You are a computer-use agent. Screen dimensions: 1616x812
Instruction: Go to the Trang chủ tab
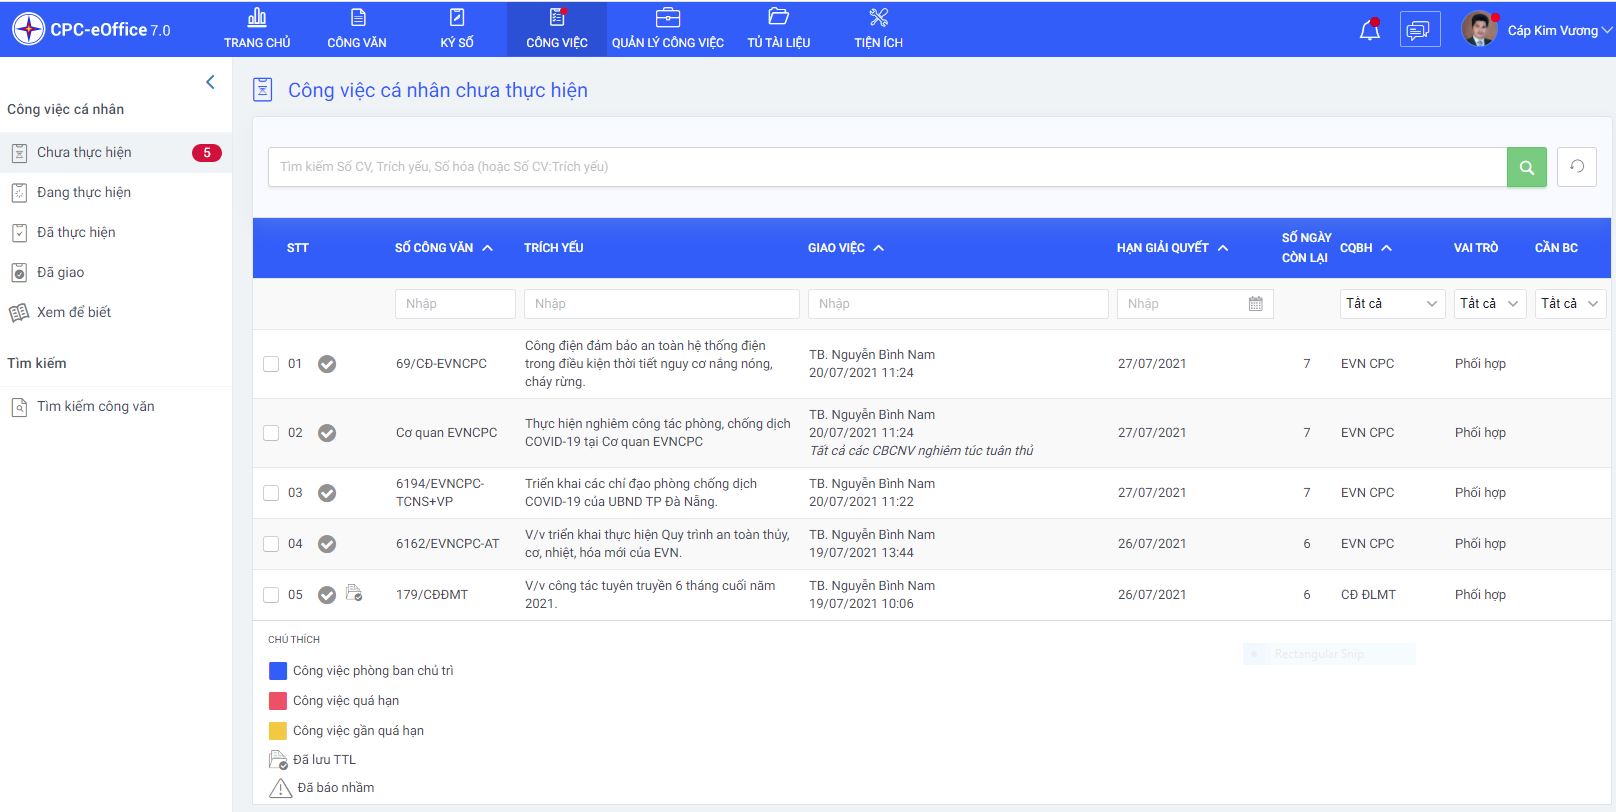tap(257, 29)
